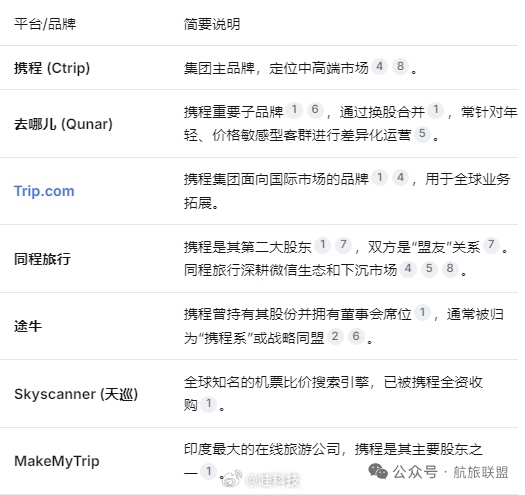Click the text 印度最大的在线旅游公司
This screenshot has height=495, width=525.
point(262,449)
